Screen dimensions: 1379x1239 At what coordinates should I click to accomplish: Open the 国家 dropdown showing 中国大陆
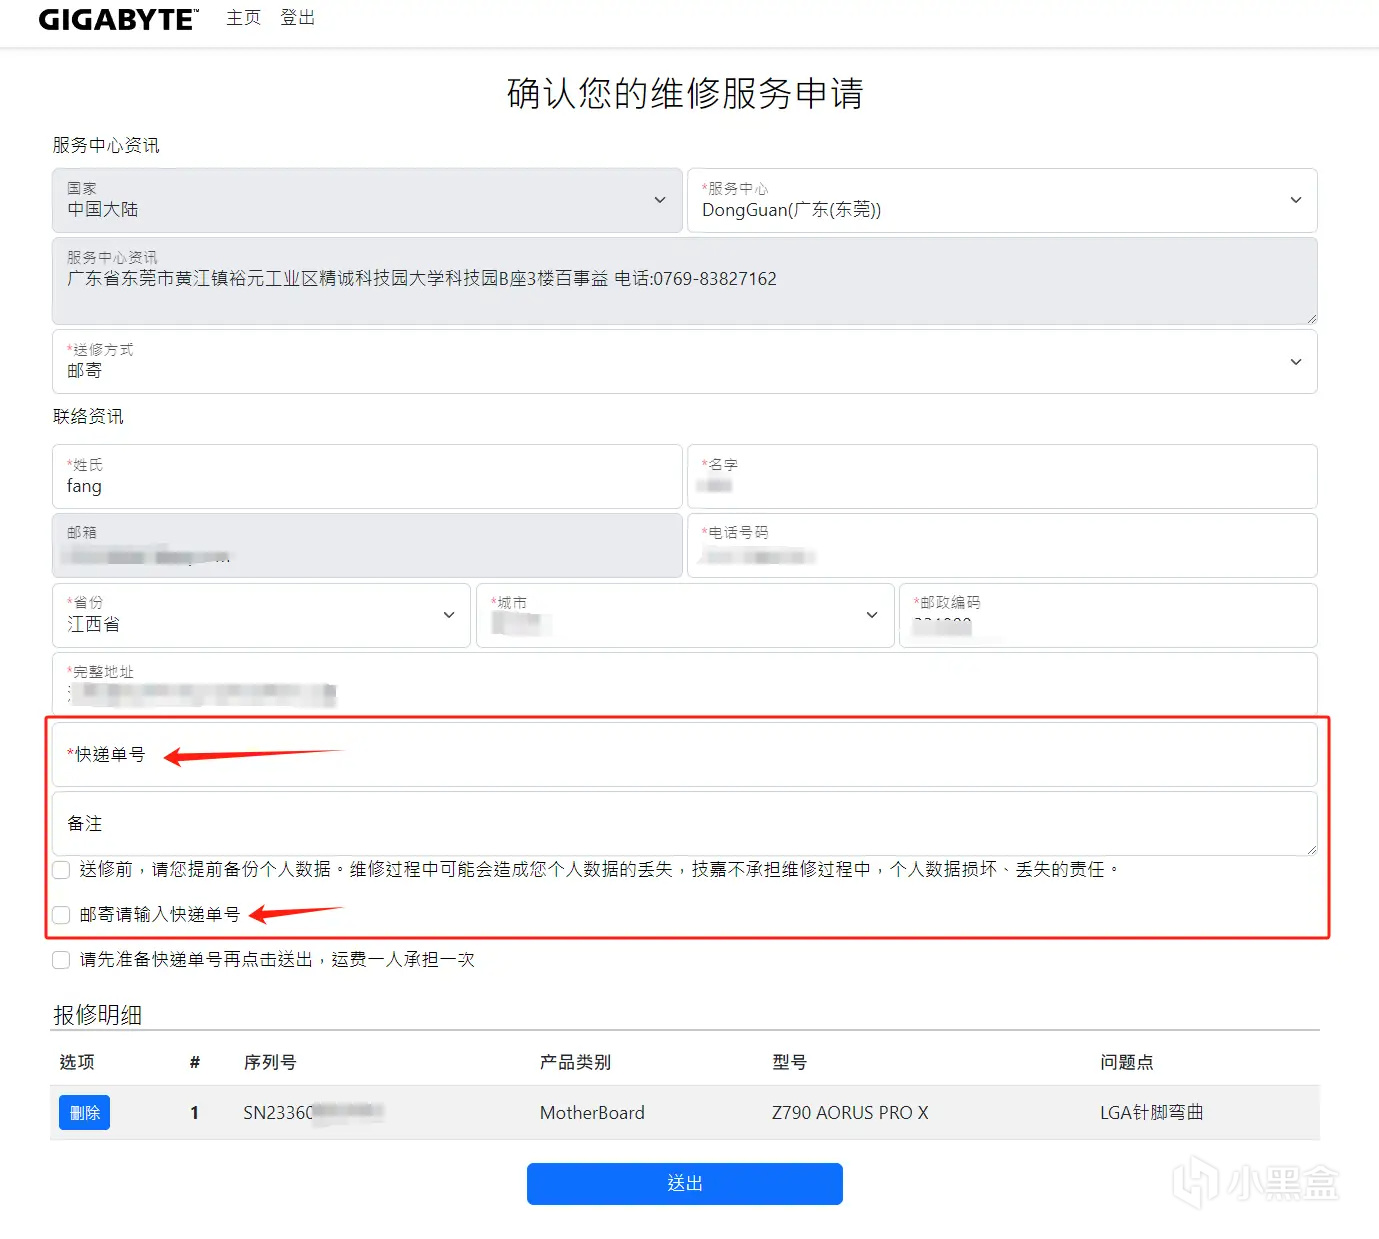point(367,200)
